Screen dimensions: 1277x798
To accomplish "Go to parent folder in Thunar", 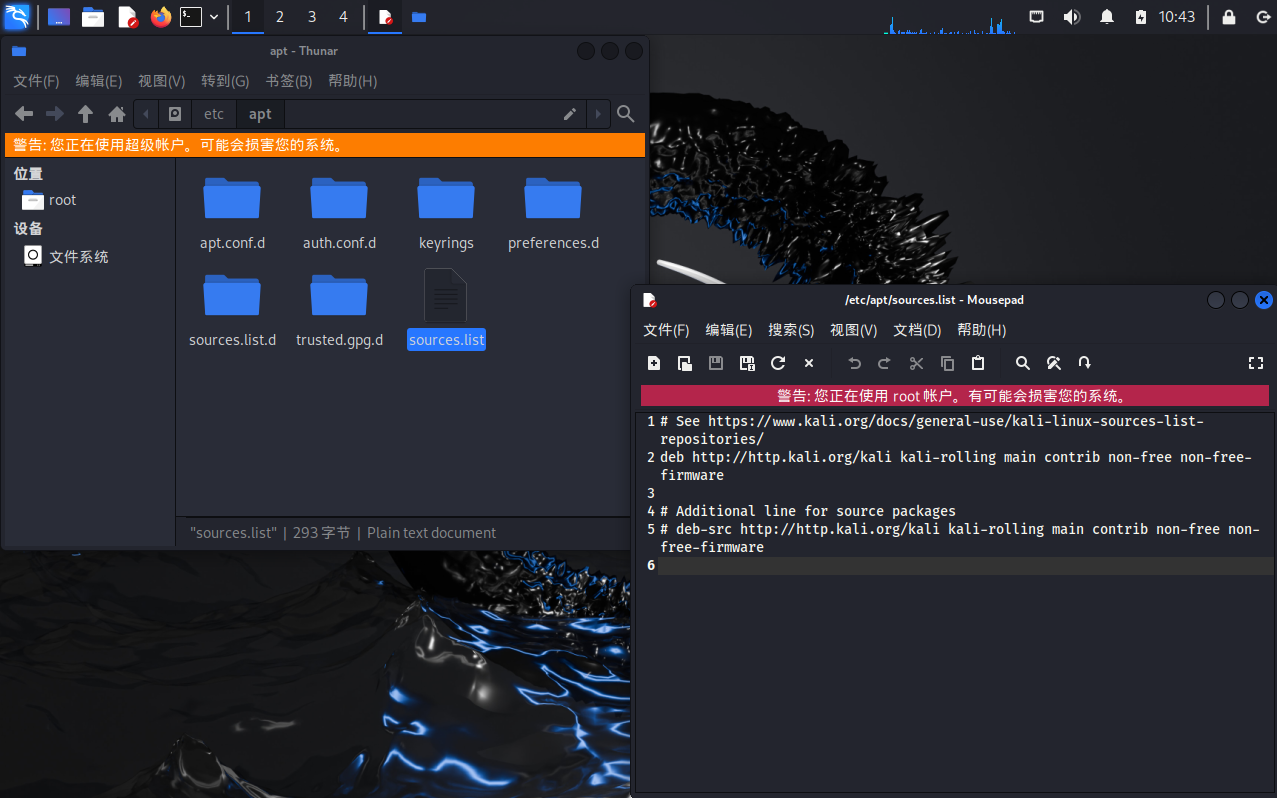I will tap(86, 114).
